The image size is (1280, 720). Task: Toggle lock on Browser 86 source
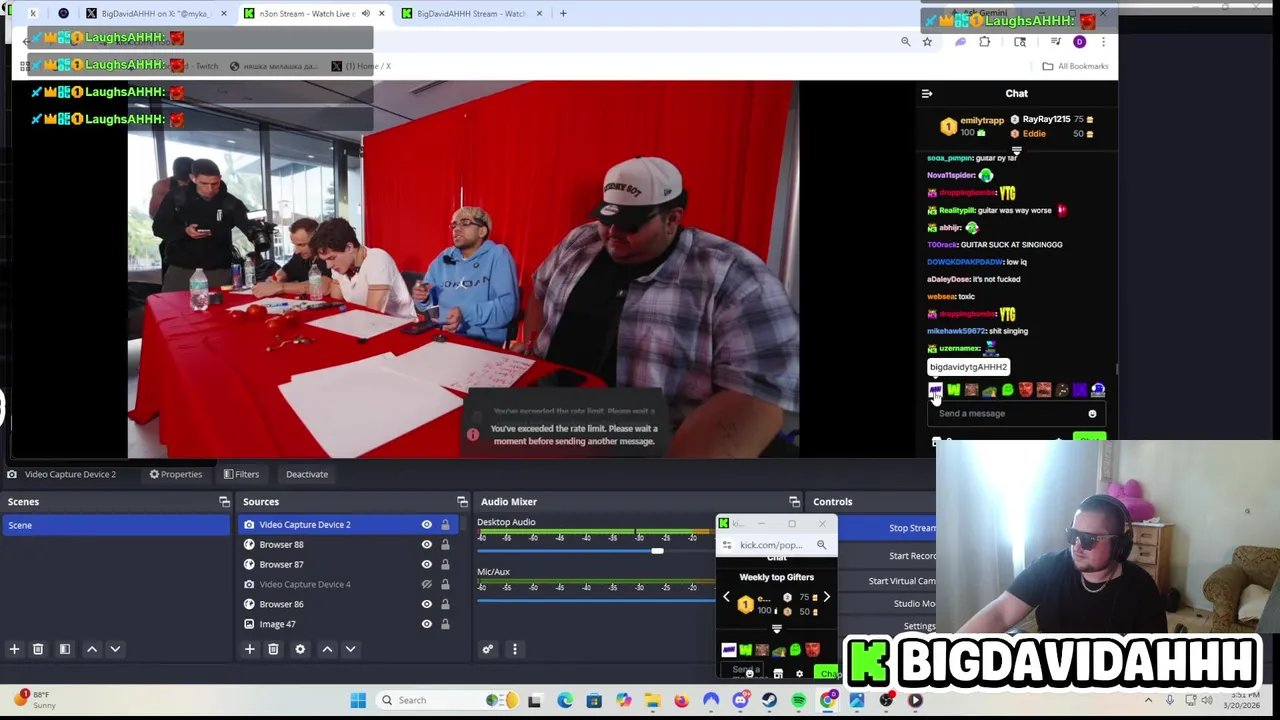click(x=445, y=604)
